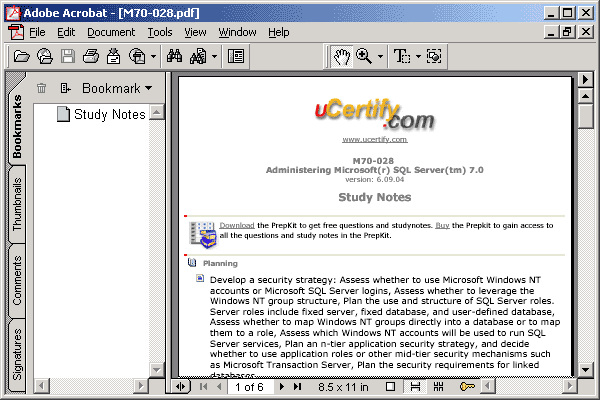Open the Help menu
The width and height of the screenshot is (600, 400).
click(279, 32)
